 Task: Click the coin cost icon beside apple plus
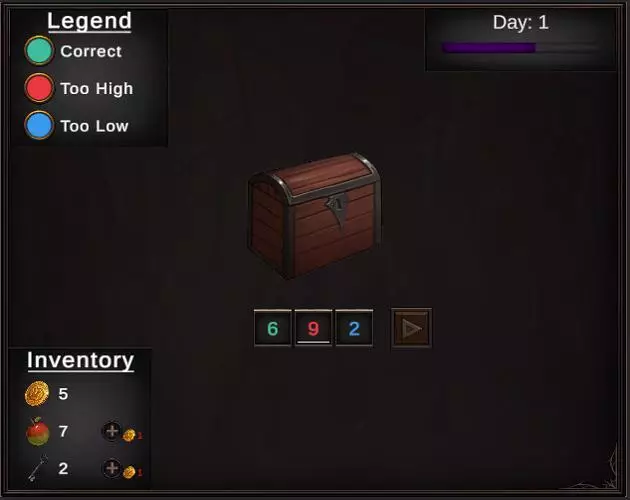click(x=129, y=435)
